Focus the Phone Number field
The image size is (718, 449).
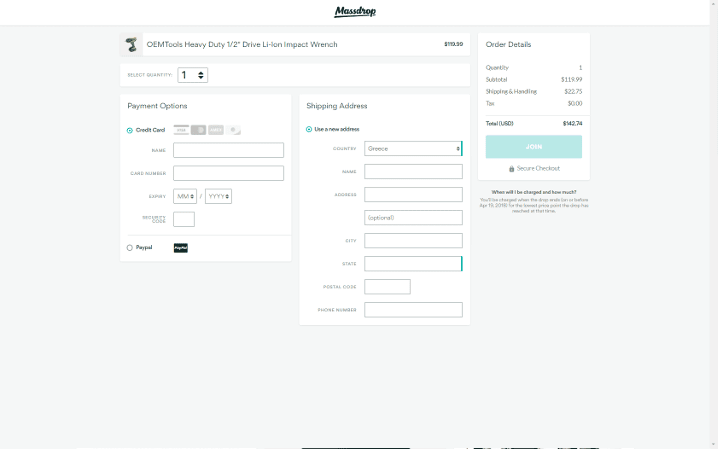[x=413, y=310]
